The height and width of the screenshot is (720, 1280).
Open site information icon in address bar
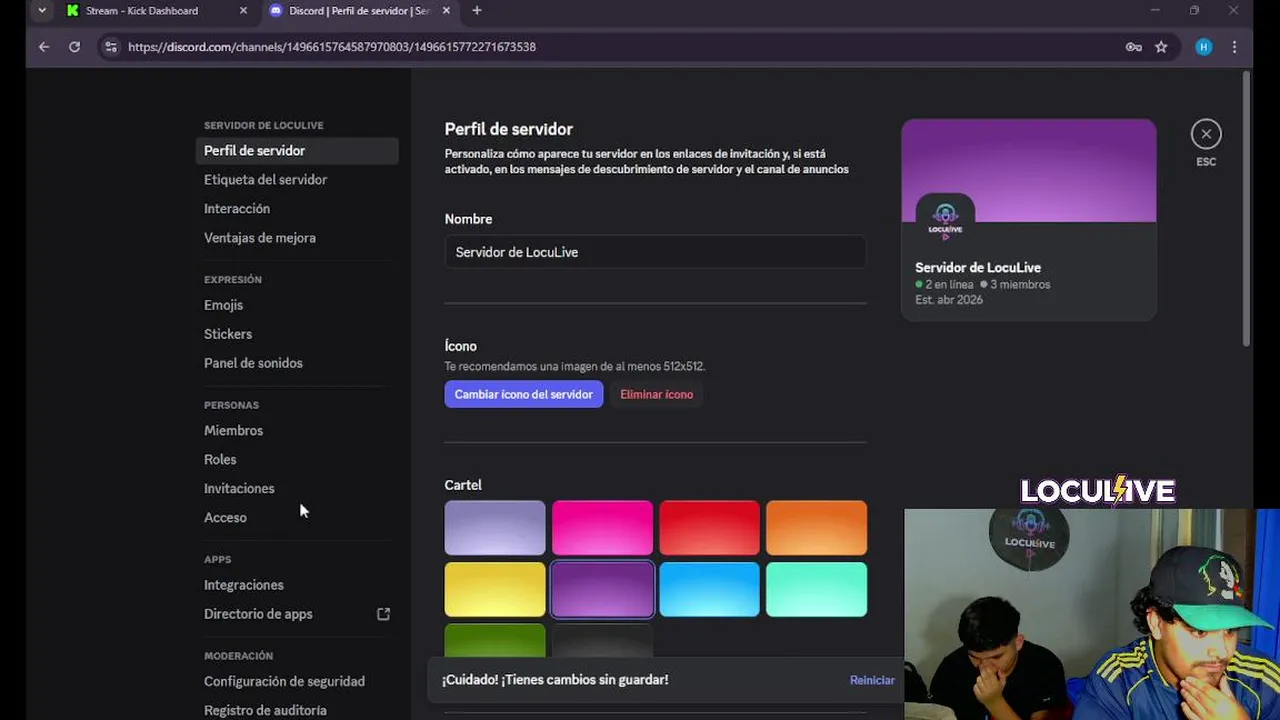[111, 47]
